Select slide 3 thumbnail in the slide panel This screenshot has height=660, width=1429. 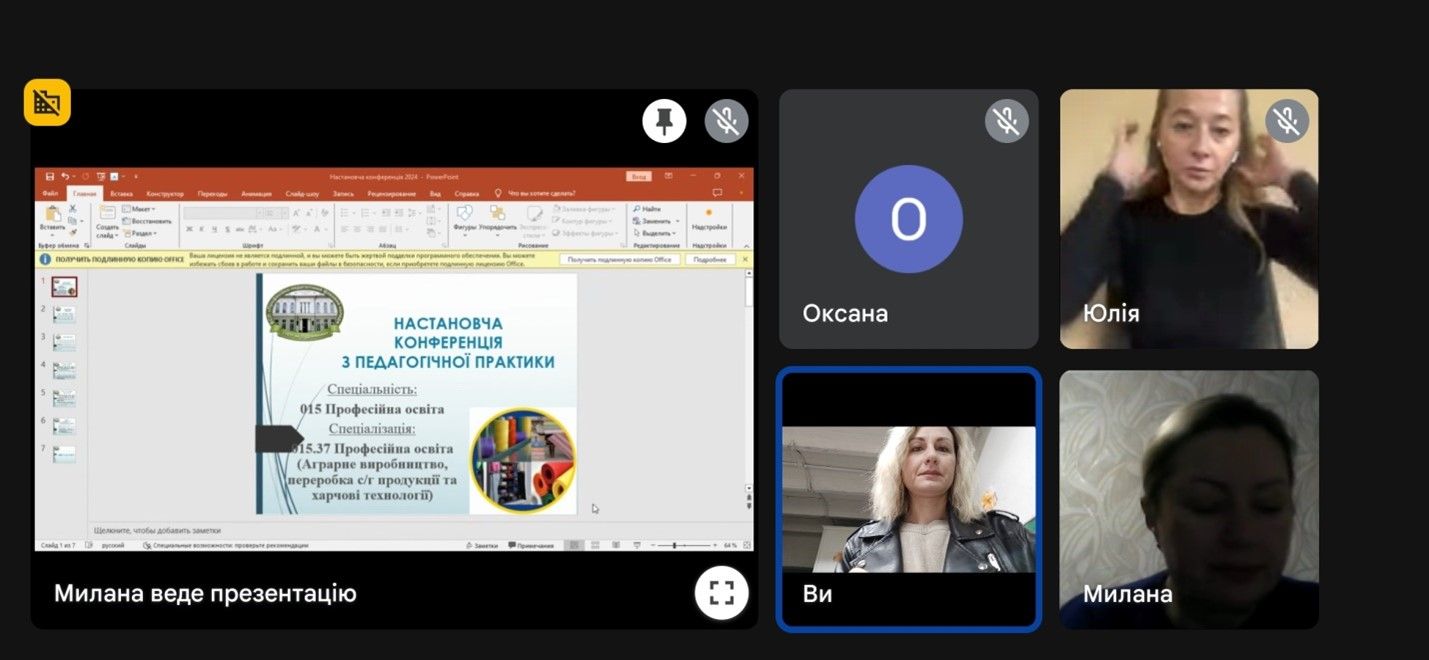click(64, 342)
